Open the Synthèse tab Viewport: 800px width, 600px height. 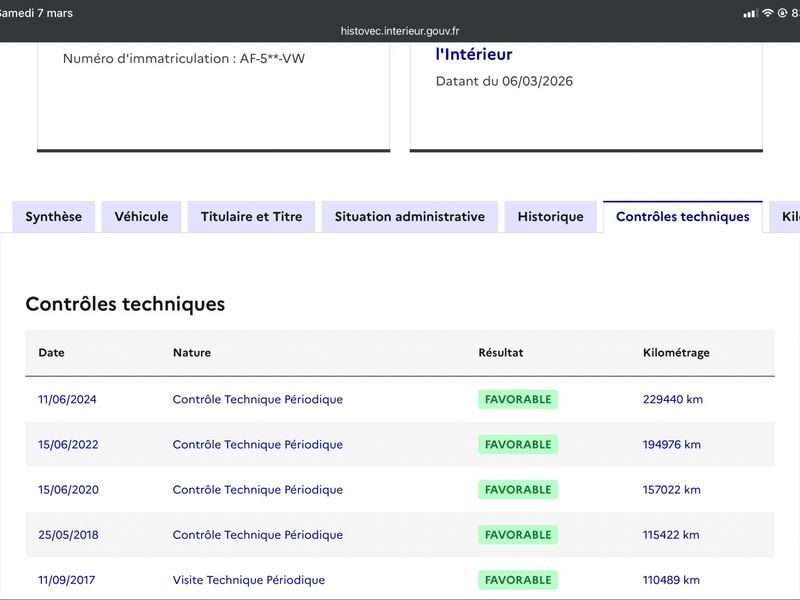pos(54,217)
